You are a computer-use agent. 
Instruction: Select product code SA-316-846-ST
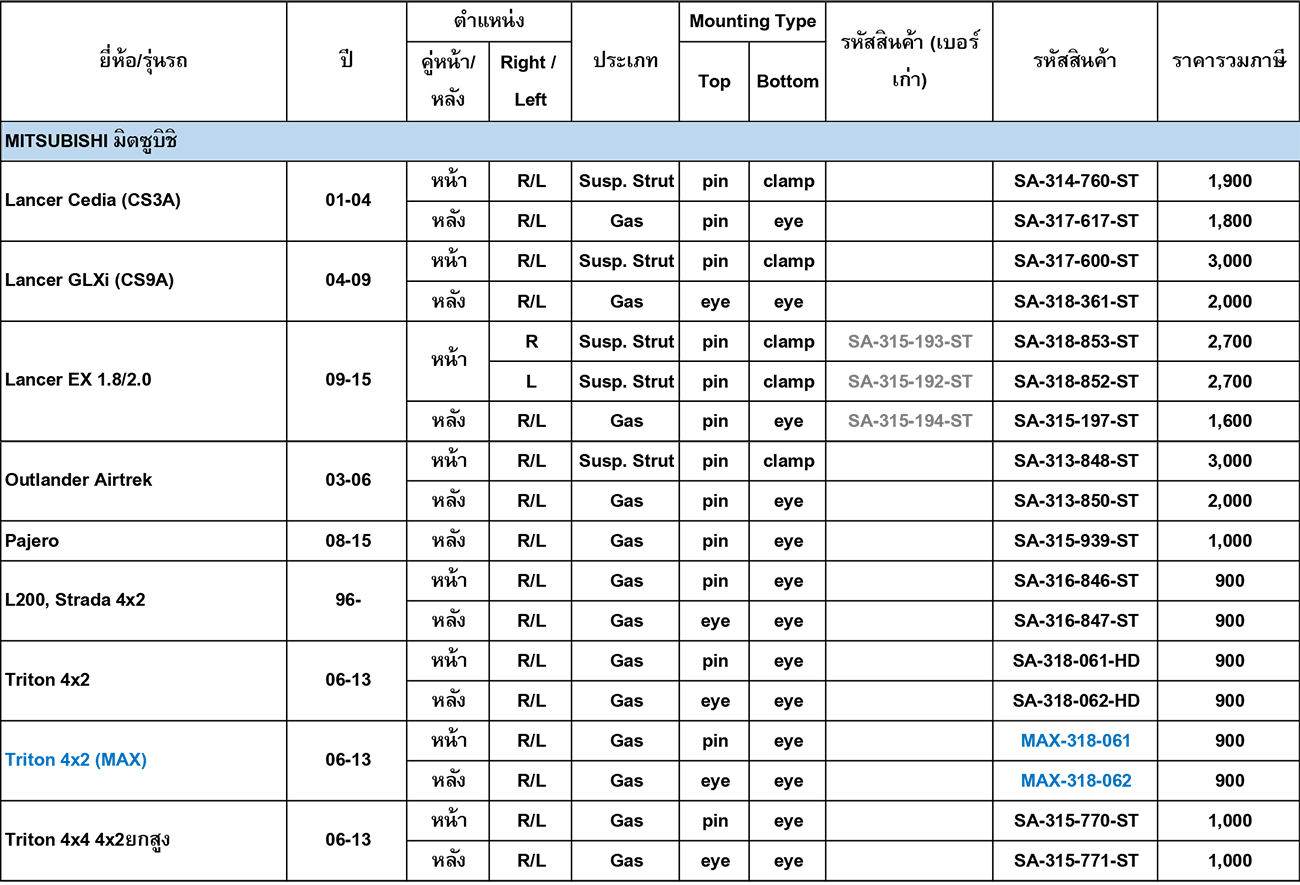point(1076,581)
